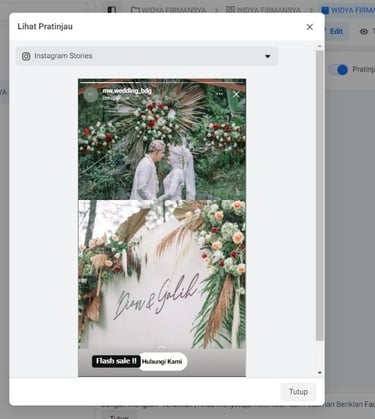375x419 pixels.
Task: Click the eye icon in background toolbar
Action: point(364,32)
